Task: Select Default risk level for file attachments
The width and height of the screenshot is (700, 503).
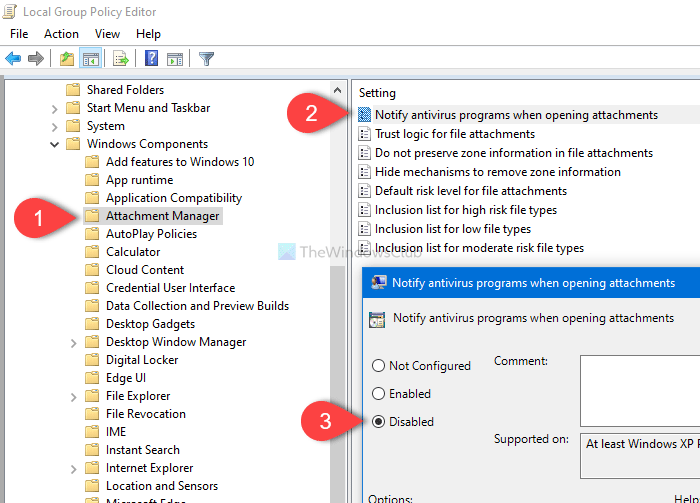Action: coord(471,191)
